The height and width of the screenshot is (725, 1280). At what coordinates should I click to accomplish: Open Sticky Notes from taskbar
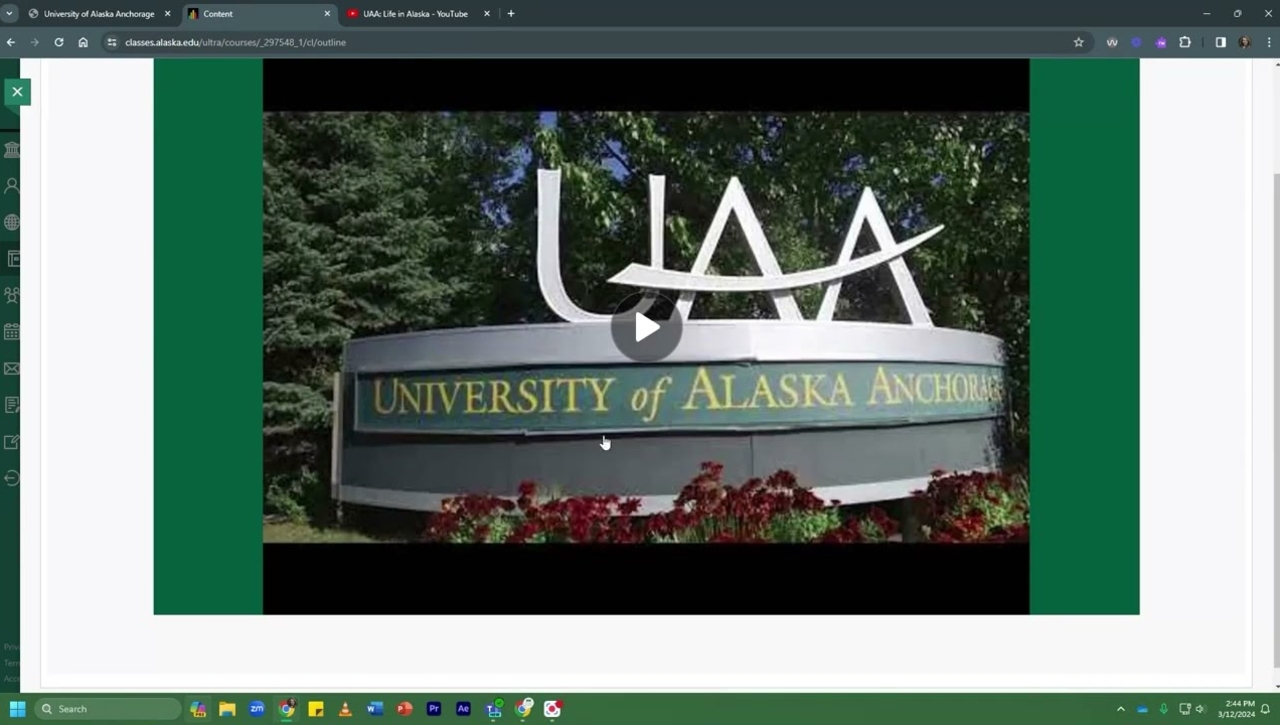316,709
